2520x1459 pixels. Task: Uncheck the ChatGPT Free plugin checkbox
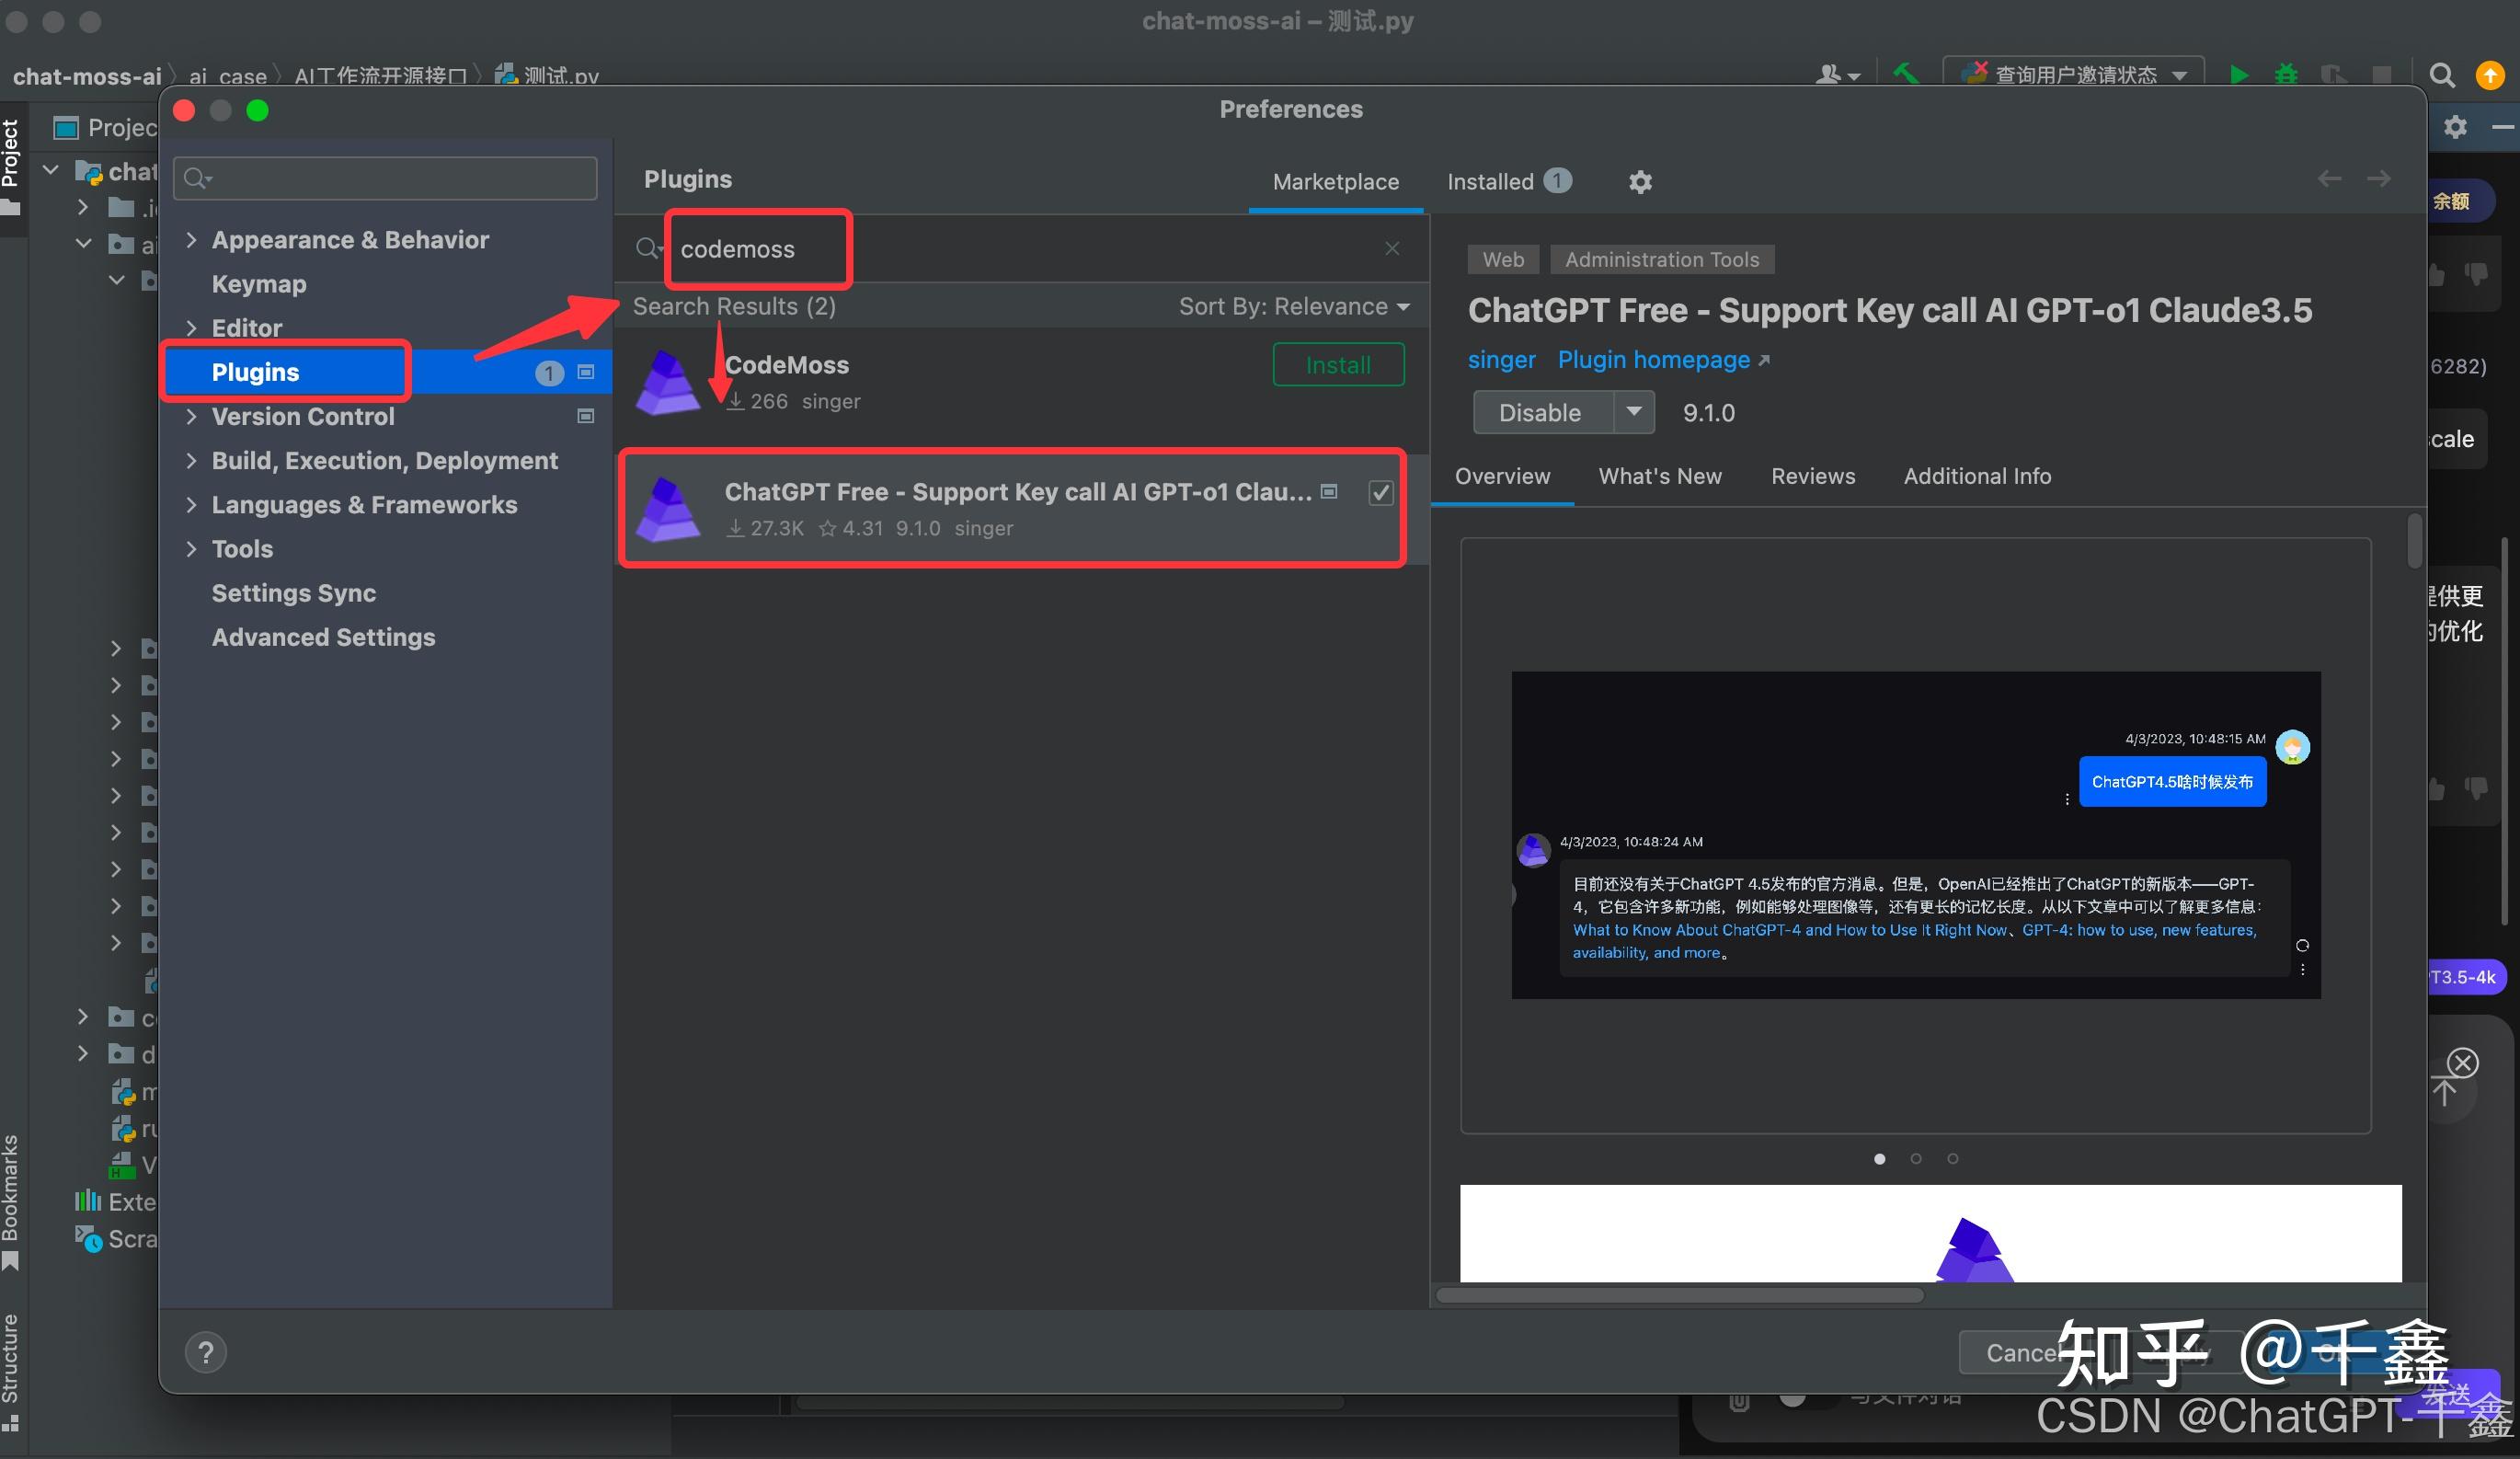(x=1381, y=492)
